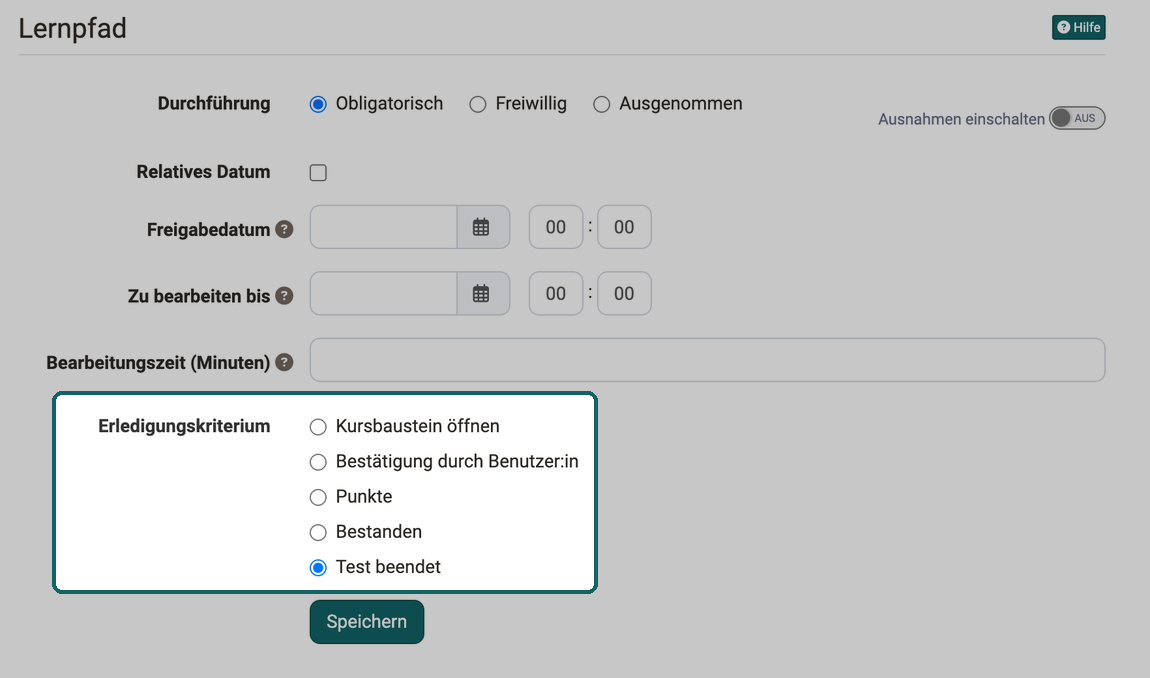Enable the Relatives Datum checkbox
The height and width of the screenshot is (678, 1150).
(x=318, y=172)
